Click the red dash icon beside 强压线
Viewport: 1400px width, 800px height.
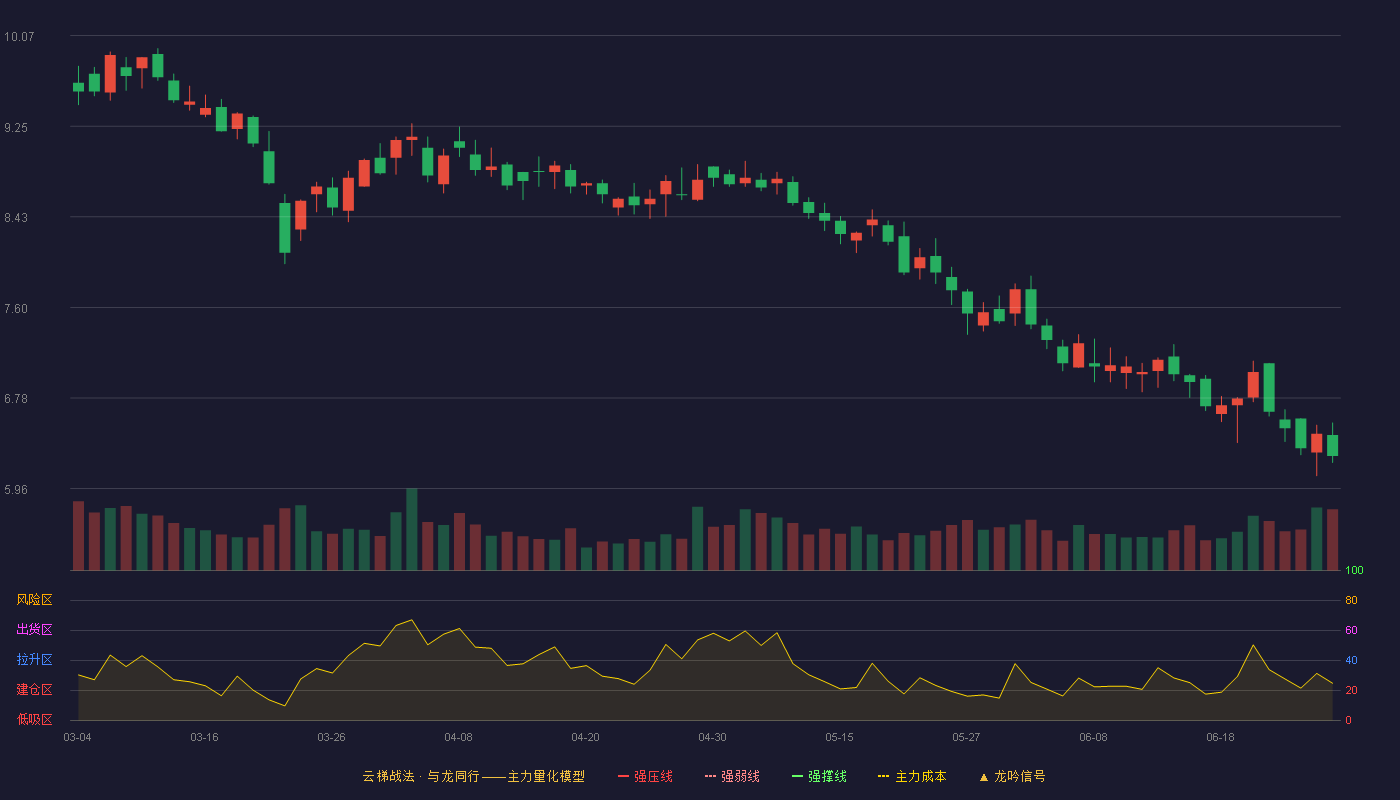[624, 776]
